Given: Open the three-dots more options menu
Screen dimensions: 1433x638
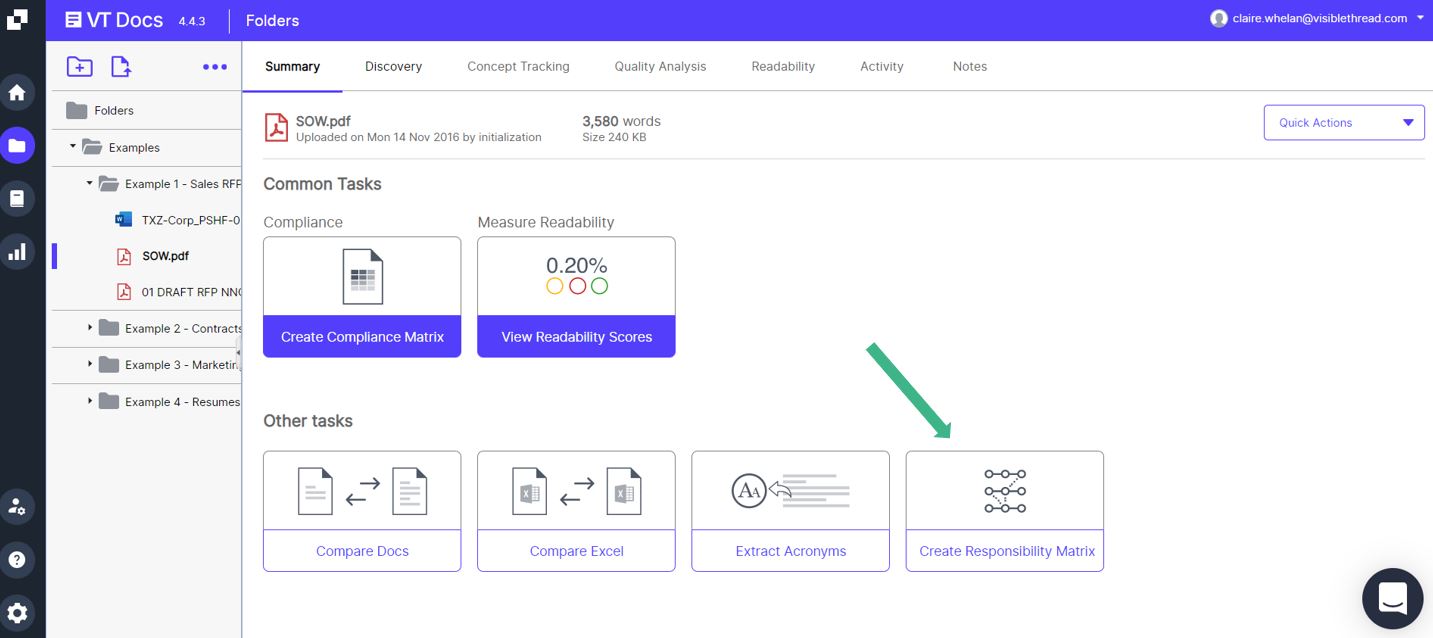Looking at the screenshot, I should click(x=215, y=67).
